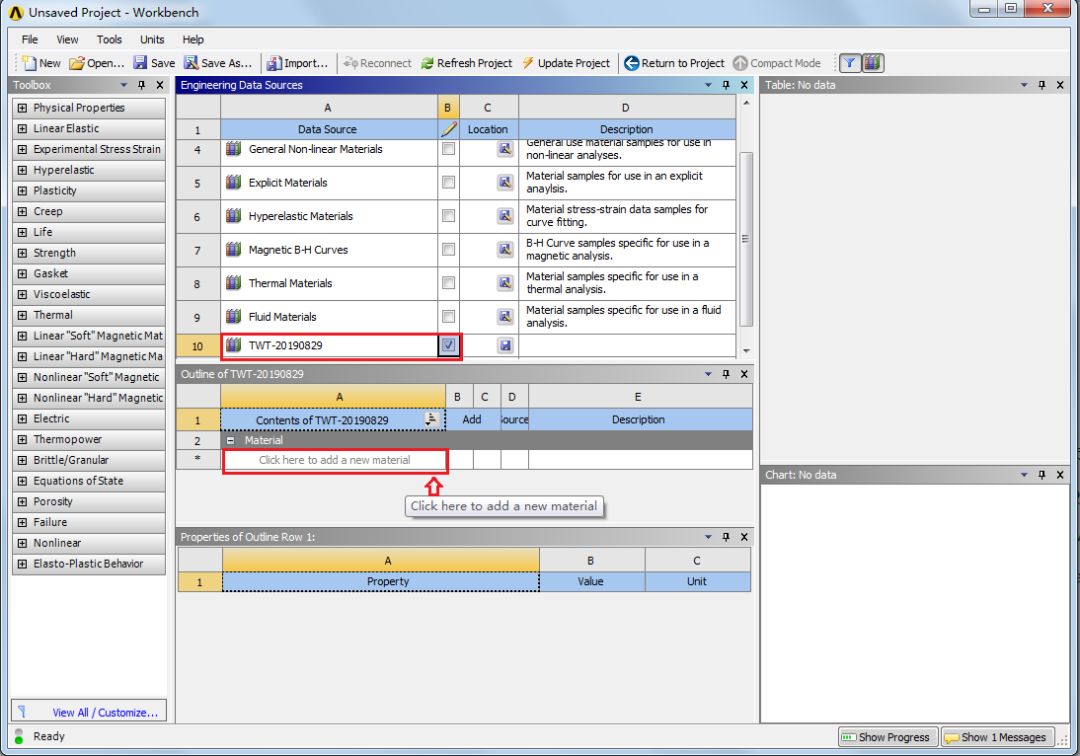Click Update Project in the toolbar
The height and width of the screenshot is (756, 1080).
tap(565, 63)
